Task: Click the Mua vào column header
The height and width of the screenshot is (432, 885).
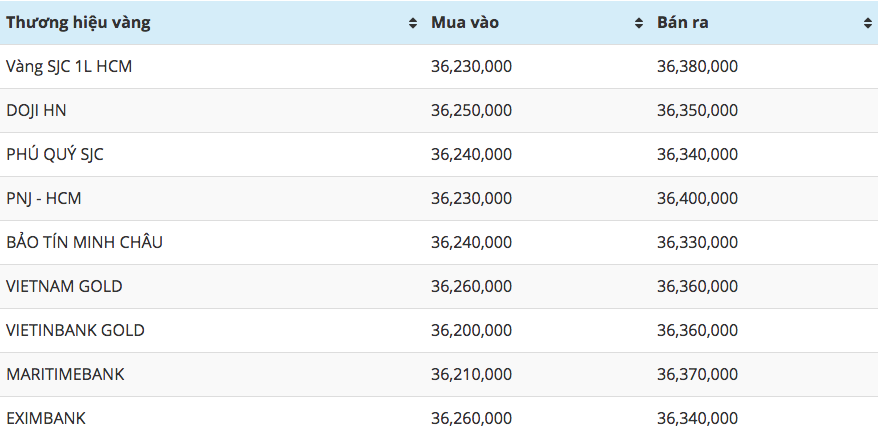Action: click(x=537, y=23)
